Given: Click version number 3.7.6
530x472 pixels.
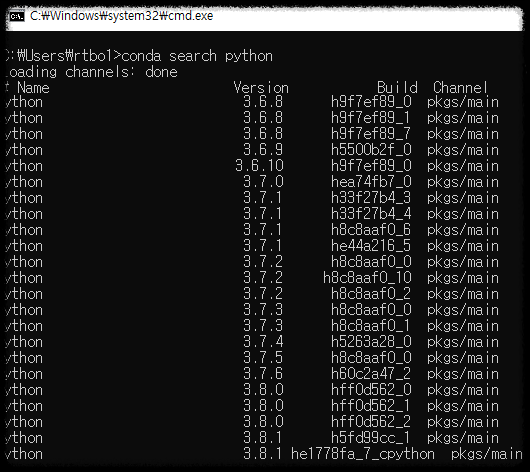Looking at the screenshot, I should coord(263,374).
